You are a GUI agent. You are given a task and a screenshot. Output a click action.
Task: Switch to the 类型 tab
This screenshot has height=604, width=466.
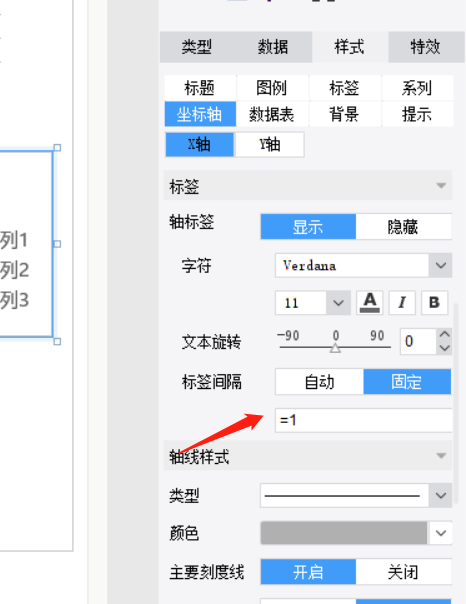(x=197, y=47)
